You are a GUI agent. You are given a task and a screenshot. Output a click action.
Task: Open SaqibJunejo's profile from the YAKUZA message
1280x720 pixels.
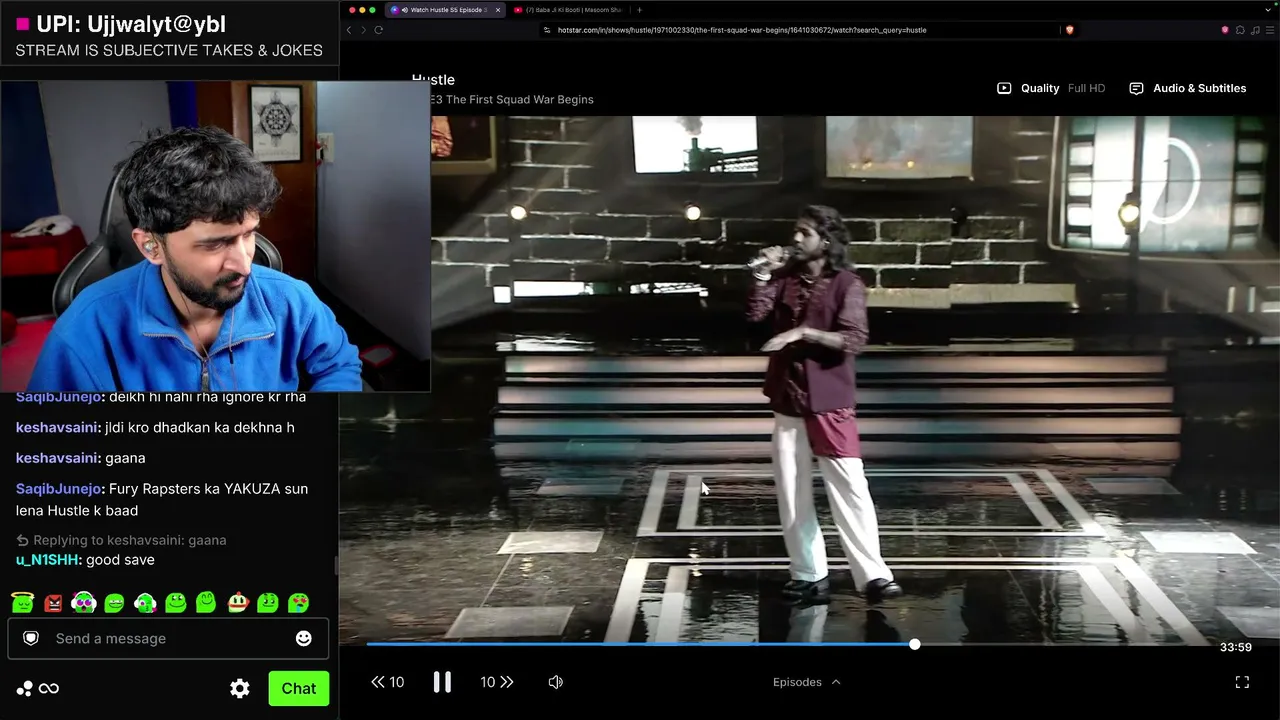click(59, 489)
